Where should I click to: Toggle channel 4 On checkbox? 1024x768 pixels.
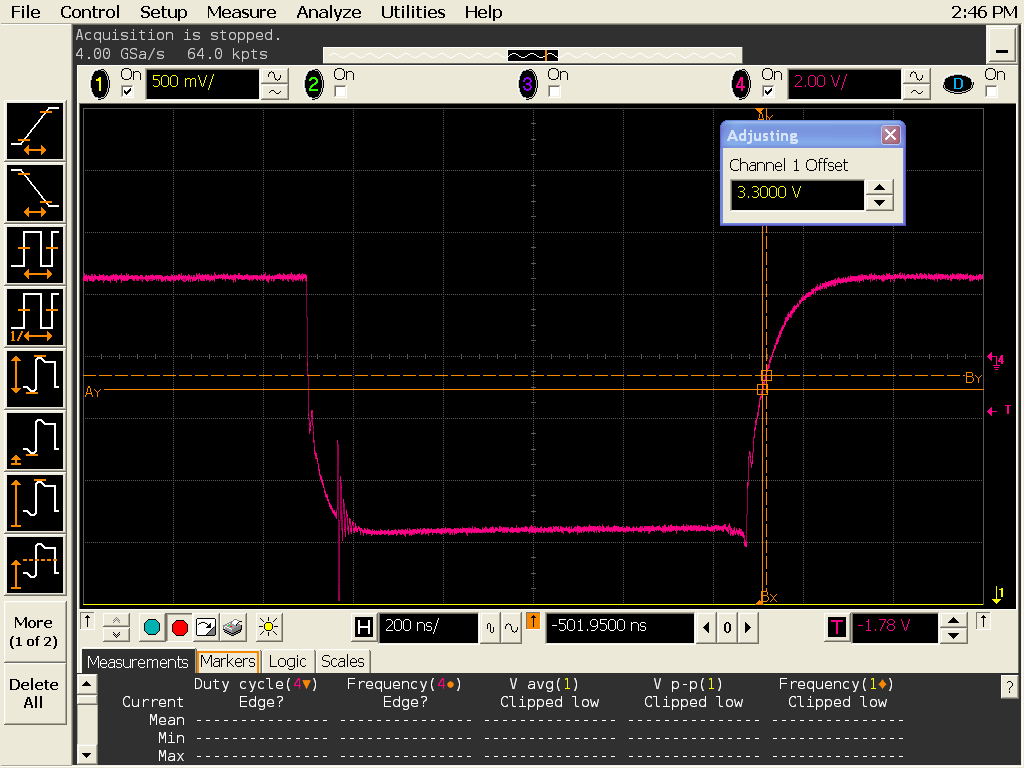click(x=769, y=91)
